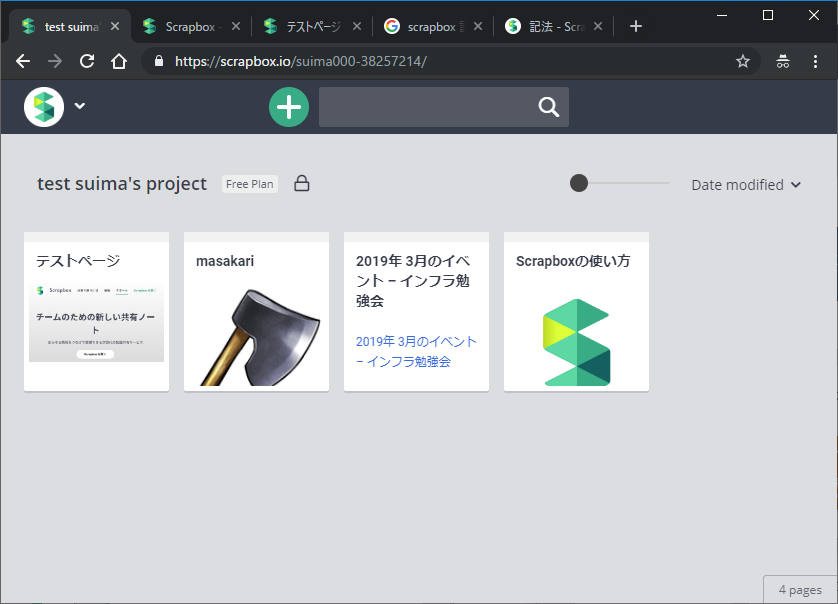Go back in browser history
The width and height of the screenshot is (838, 604).
(23, 61)
